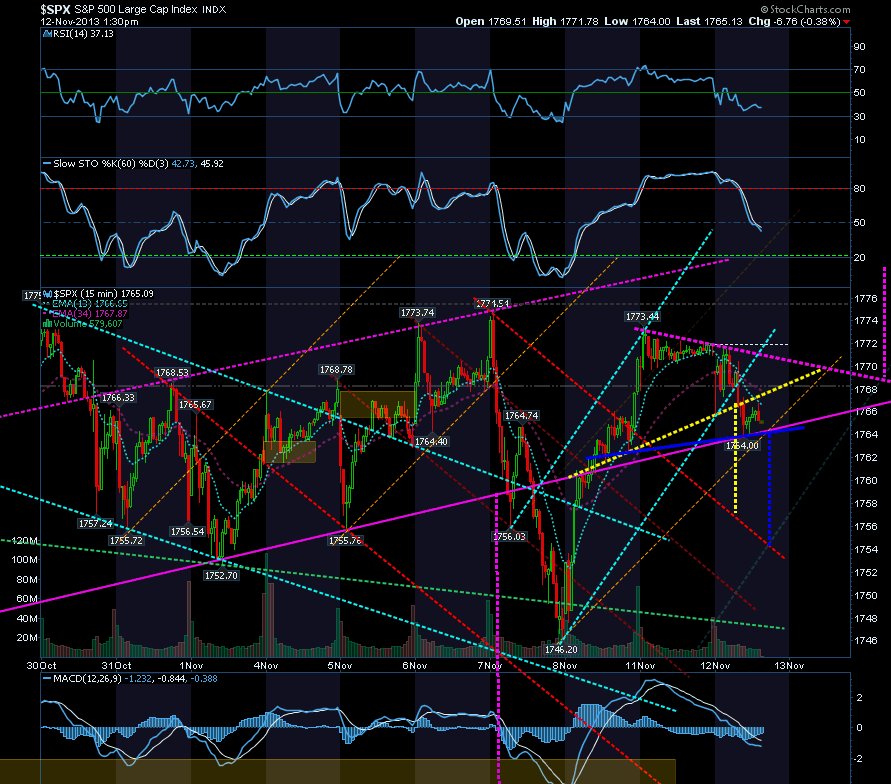Click the 31Oct date axis label

click(116, 665)
